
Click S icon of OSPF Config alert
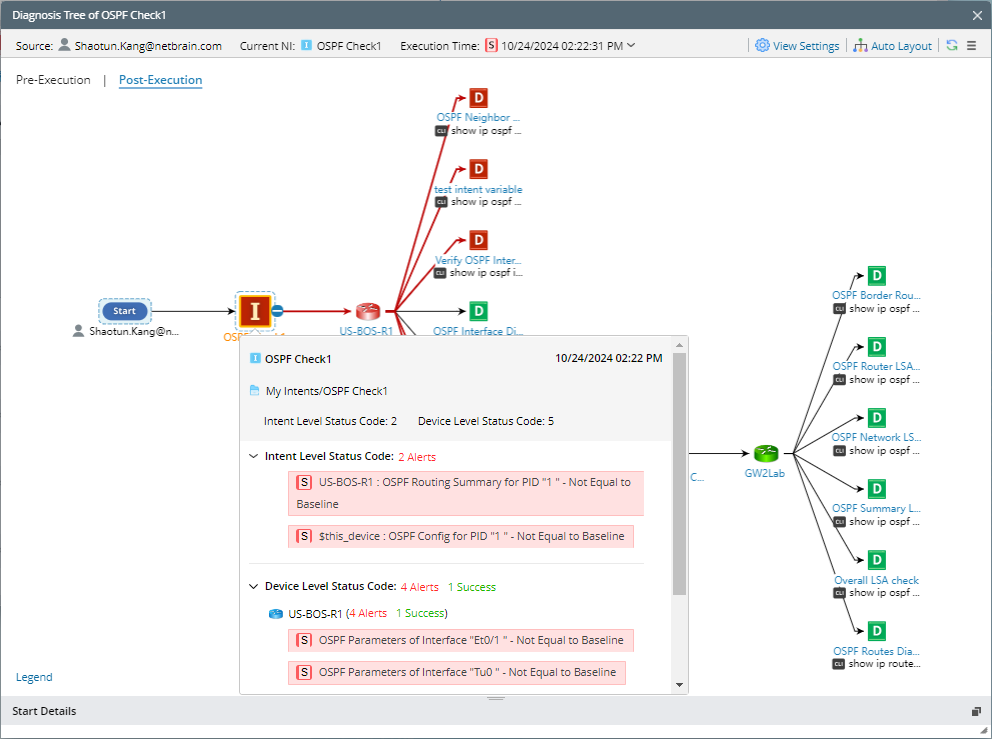[x=304, y=536]
